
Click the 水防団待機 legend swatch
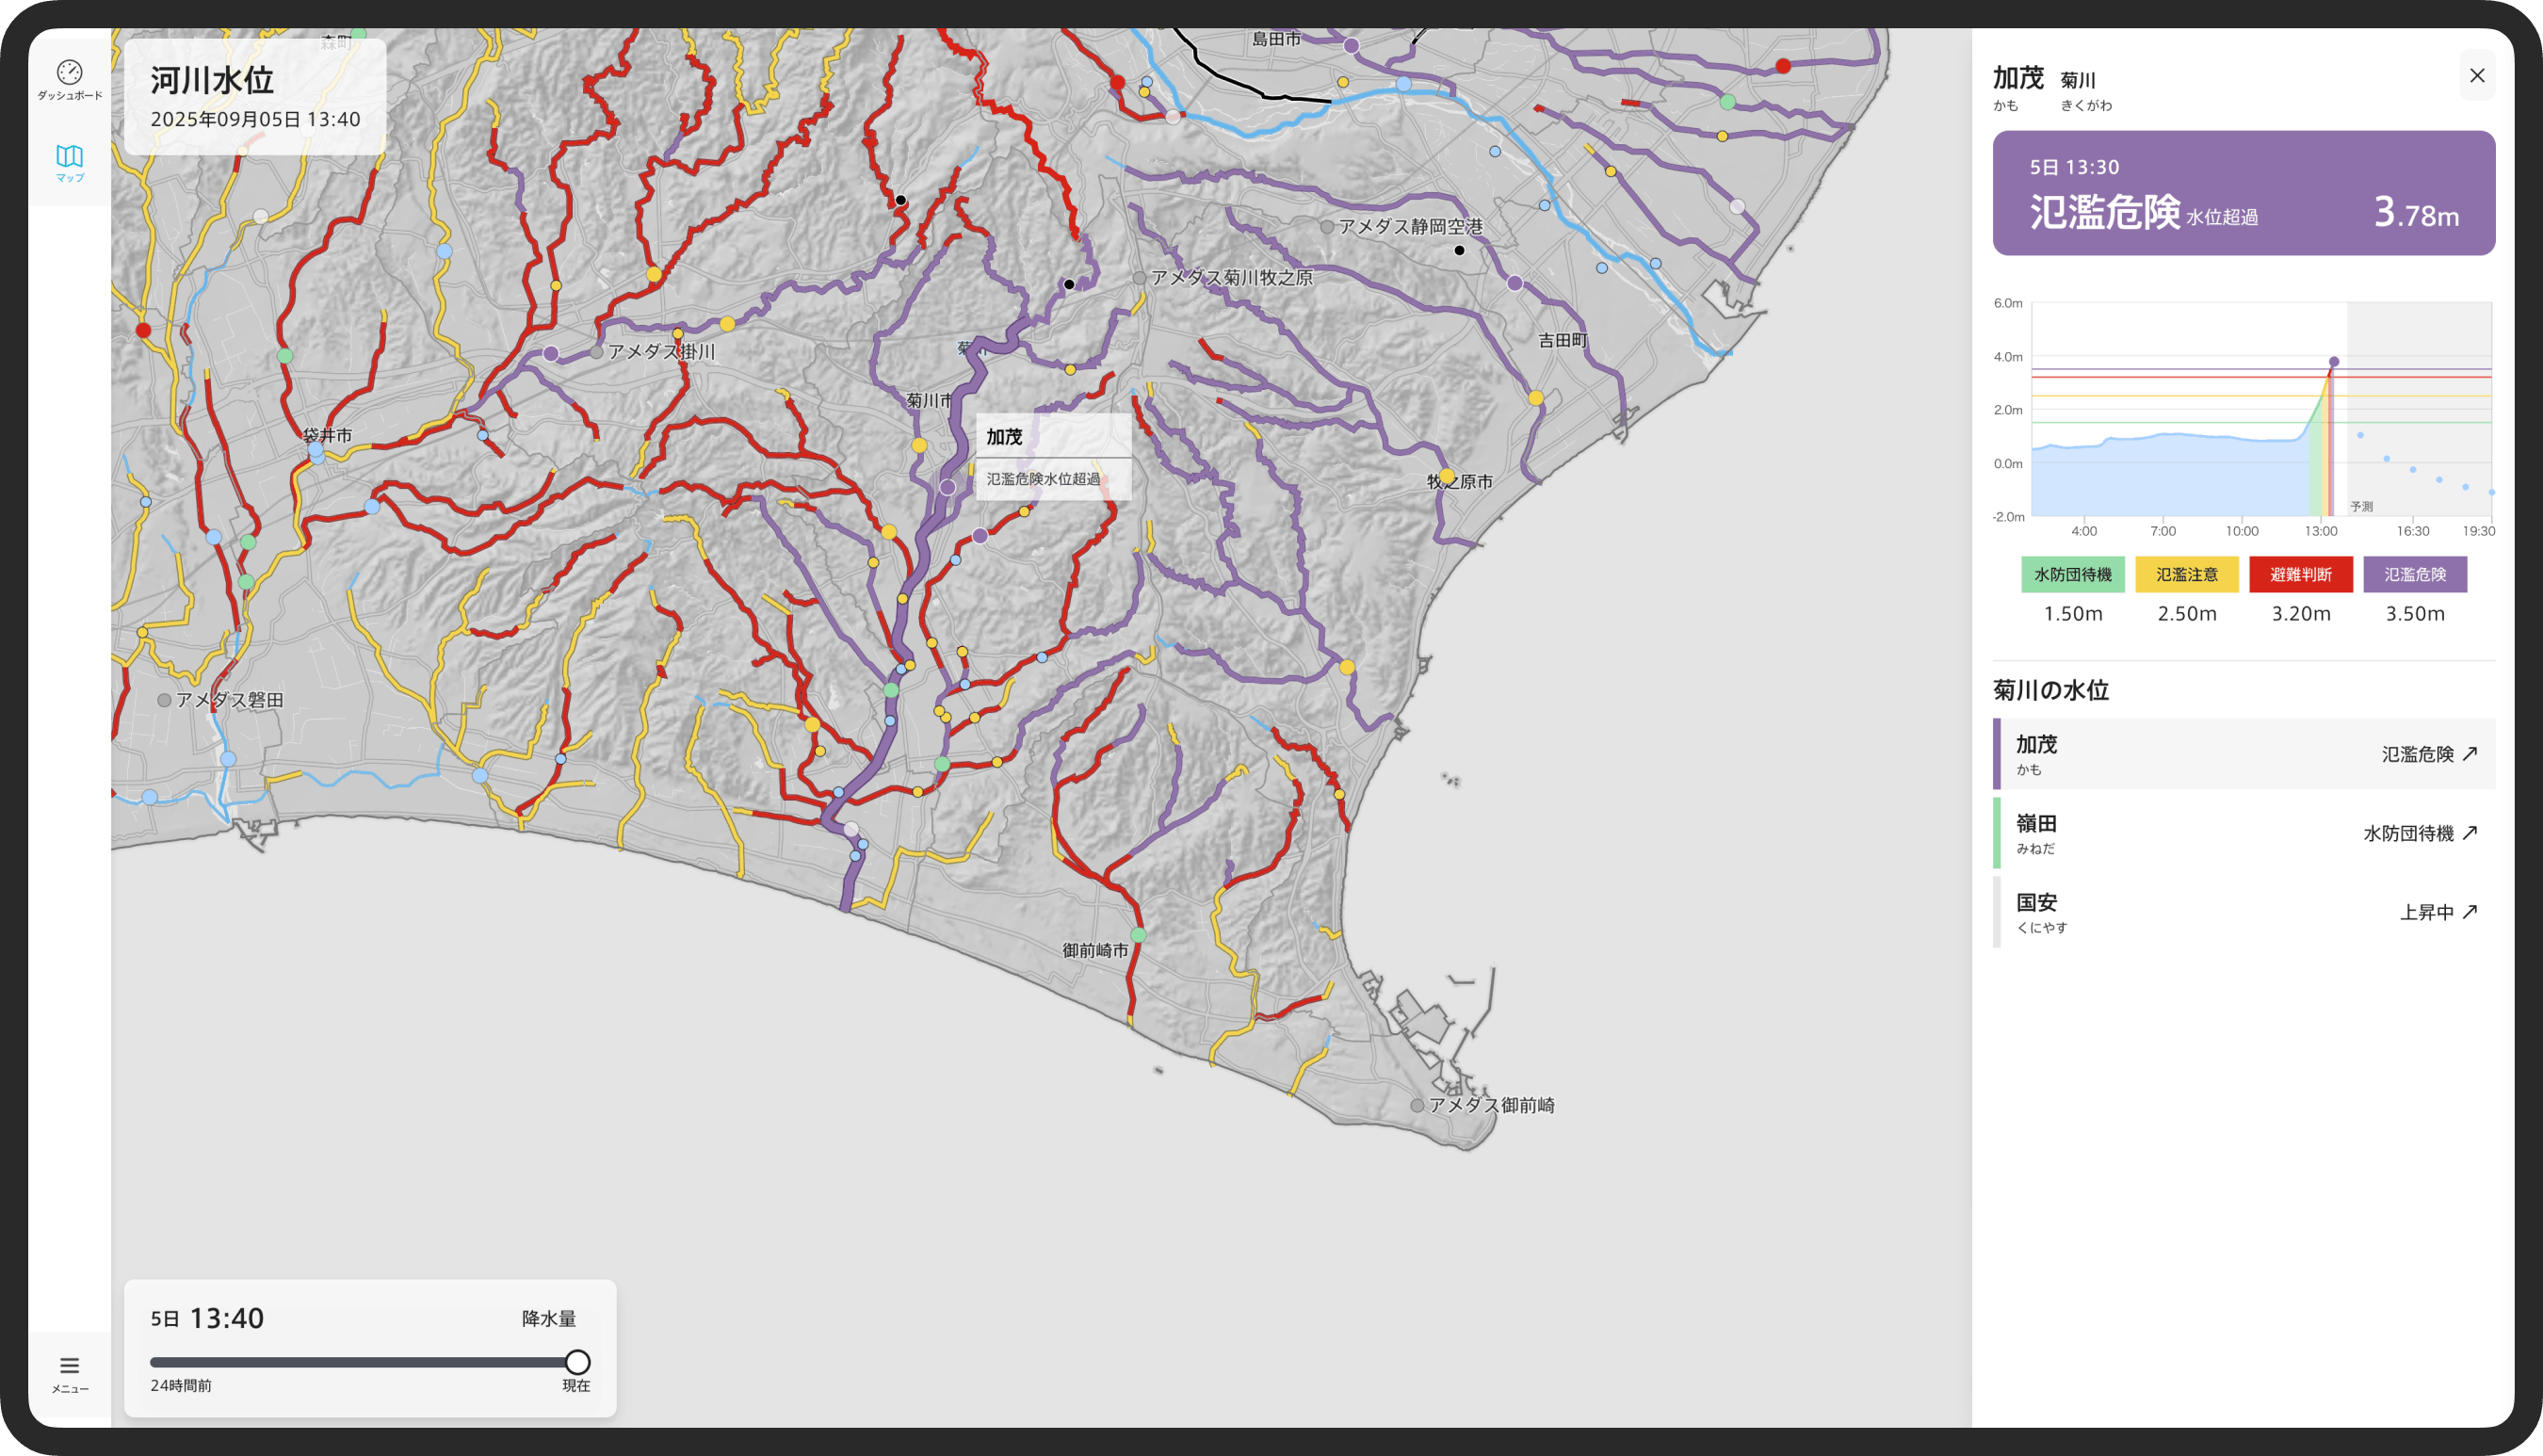(2072, 574)
